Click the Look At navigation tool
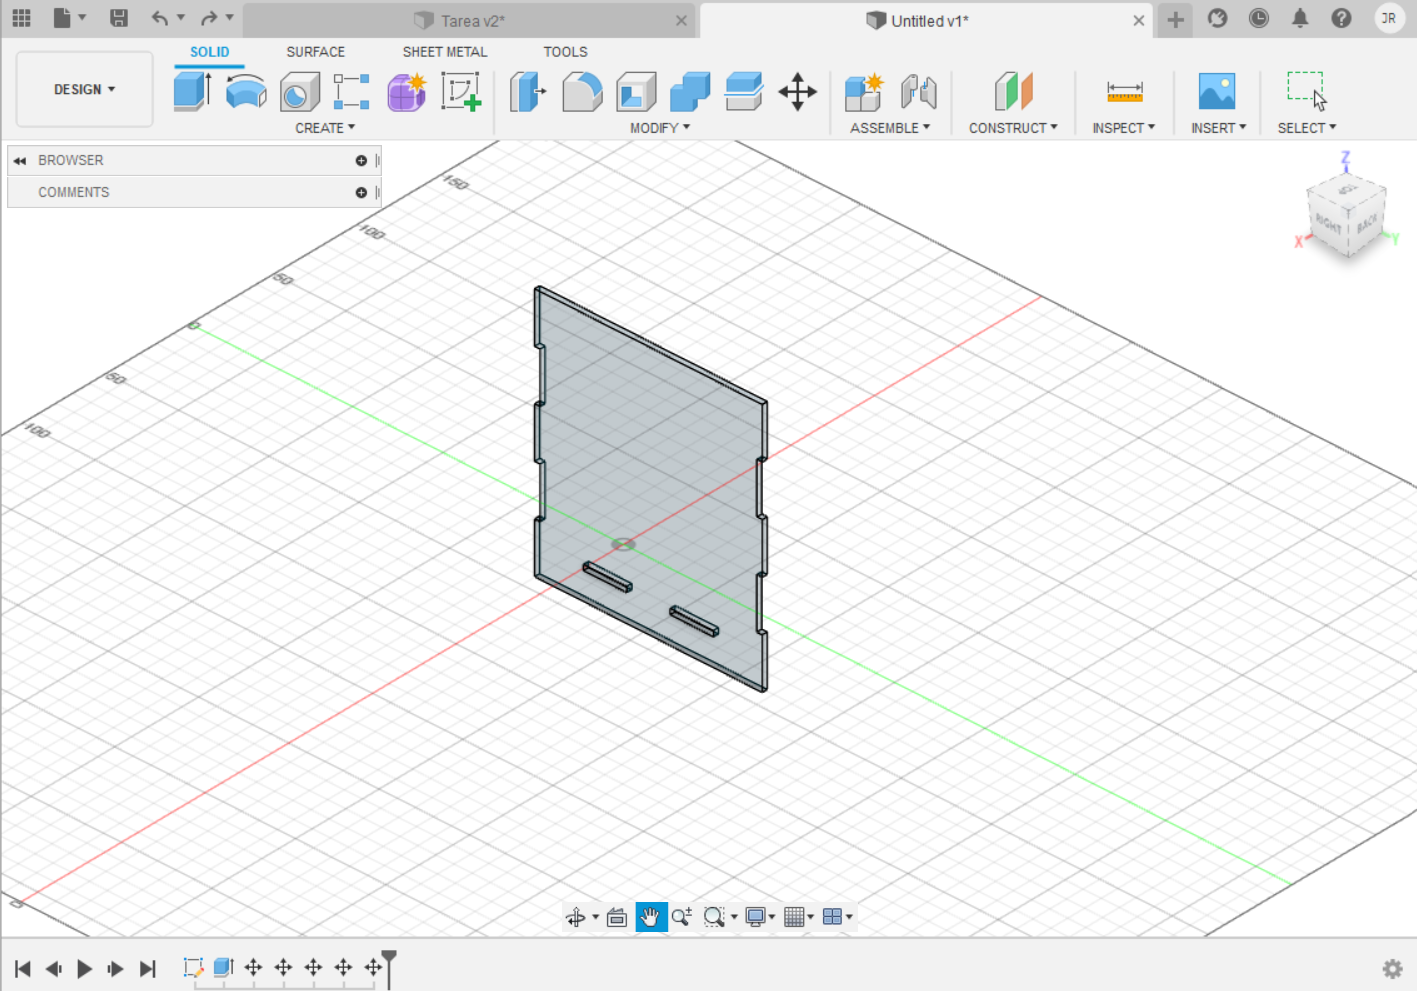The height and width of the screenshot is (991, 1417). pos(617,917)
